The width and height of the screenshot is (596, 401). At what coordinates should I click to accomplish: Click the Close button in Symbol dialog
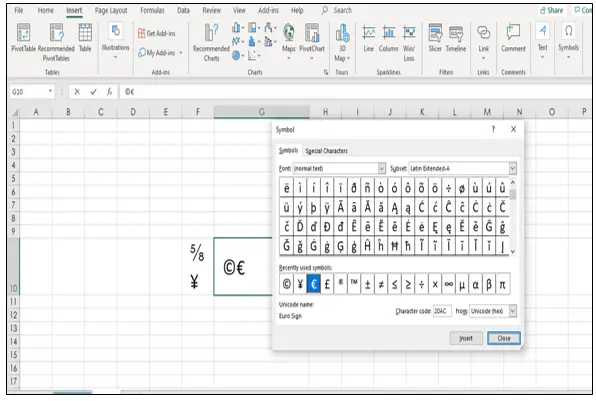[x=504, y=338]
